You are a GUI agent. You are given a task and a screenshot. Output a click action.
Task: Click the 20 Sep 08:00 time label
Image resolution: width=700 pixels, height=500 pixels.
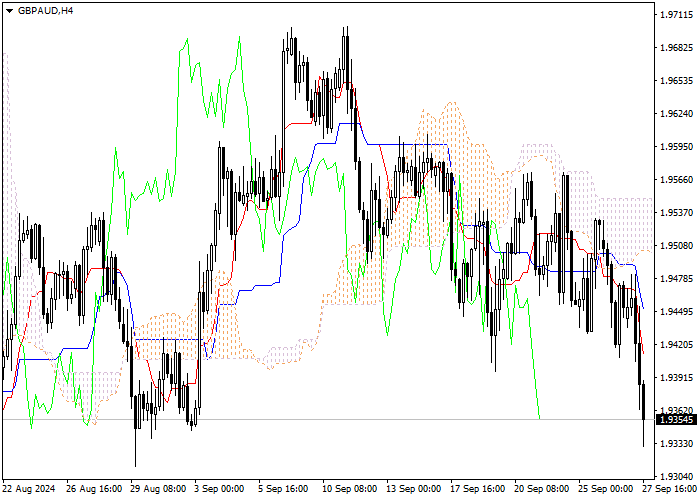coord(542,489)
